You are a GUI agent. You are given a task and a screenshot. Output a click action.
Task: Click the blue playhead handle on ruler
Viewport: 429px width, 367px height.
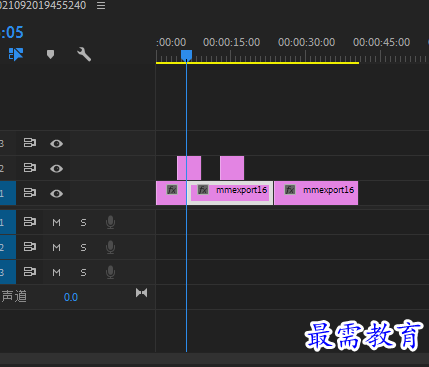[x=186, y=55]
